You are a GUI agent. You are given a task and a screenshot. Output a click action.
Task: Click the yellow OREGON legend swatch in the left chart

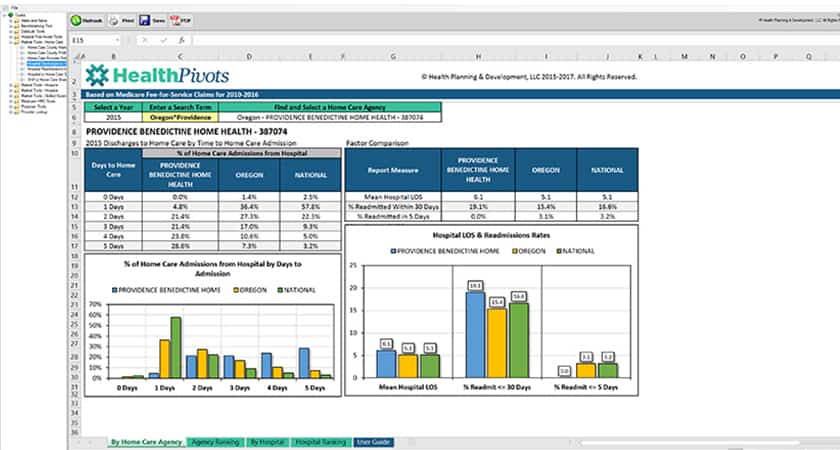click(236, 290)
